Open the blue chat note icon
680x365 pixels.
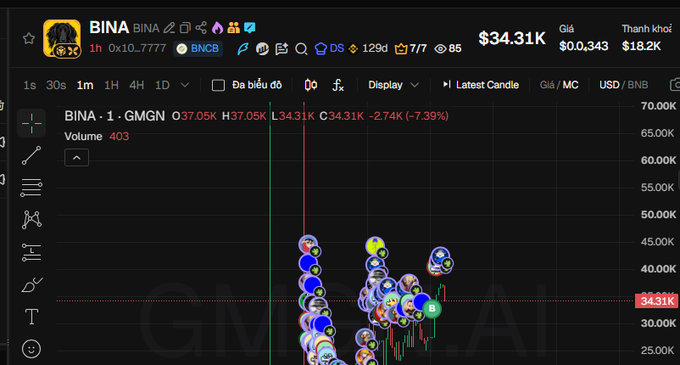pyautogui.click(x=250, y=28)
